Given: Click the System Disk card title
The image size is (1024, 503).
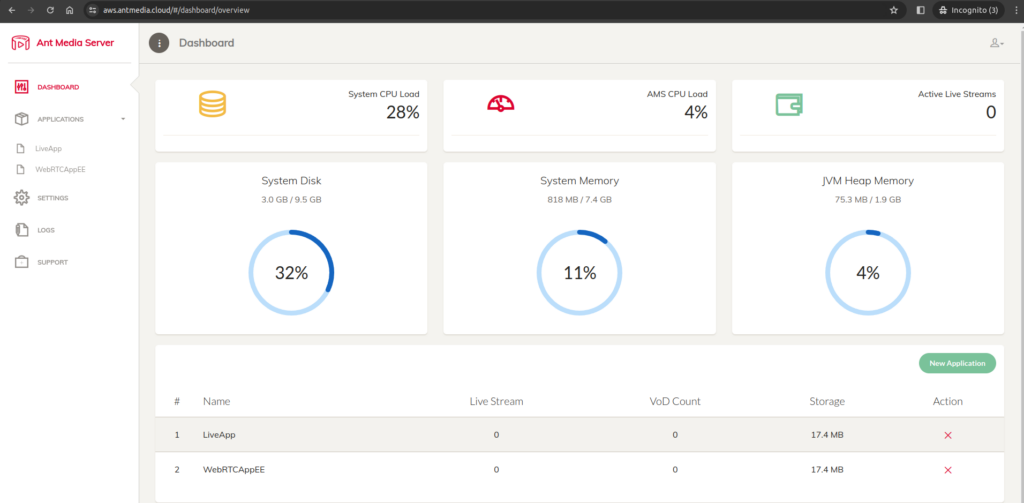Looking at the screenshot, I should tap(291, 181).
